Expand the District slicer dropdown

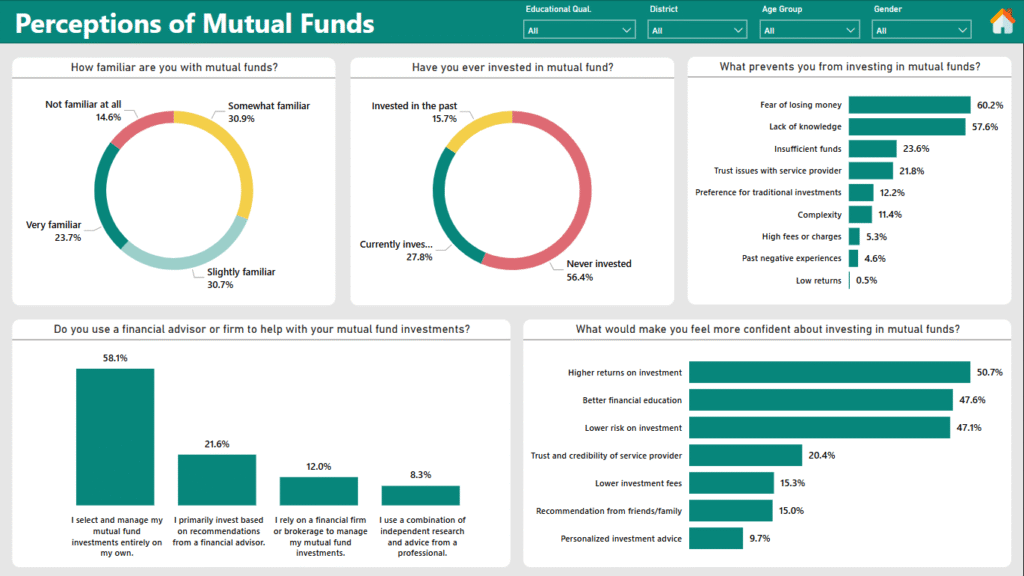click(696, 28)
